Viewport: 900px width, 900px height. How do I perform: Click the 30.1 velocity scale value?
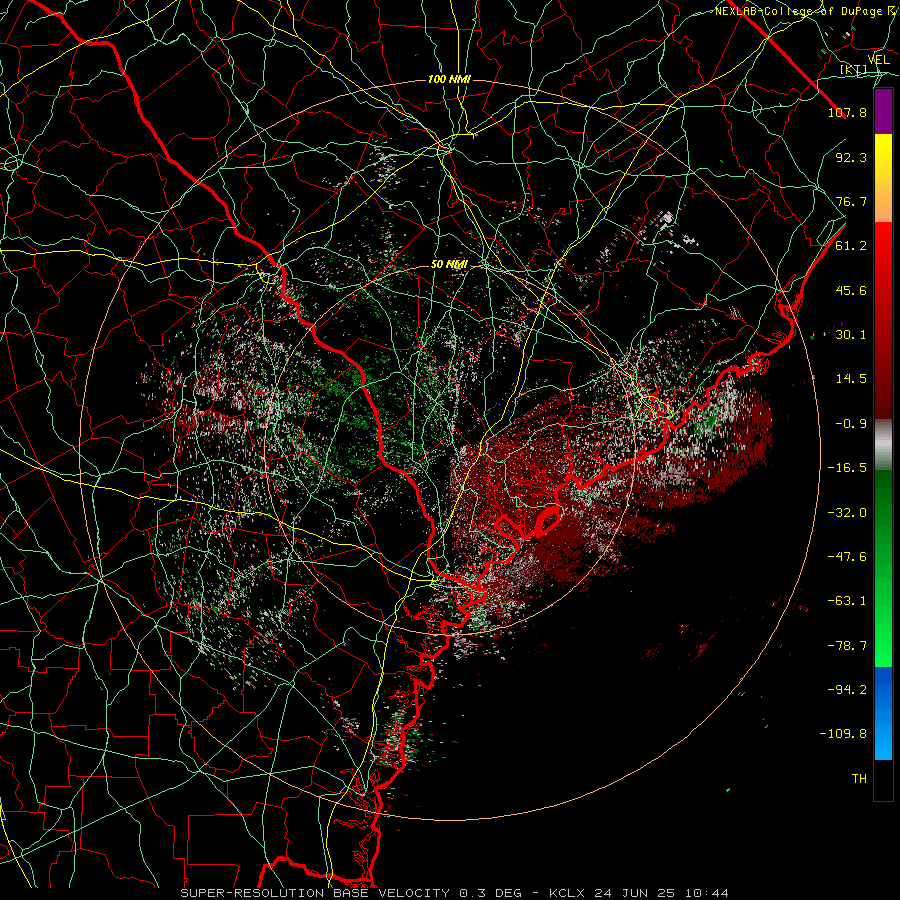click(851, 335)
